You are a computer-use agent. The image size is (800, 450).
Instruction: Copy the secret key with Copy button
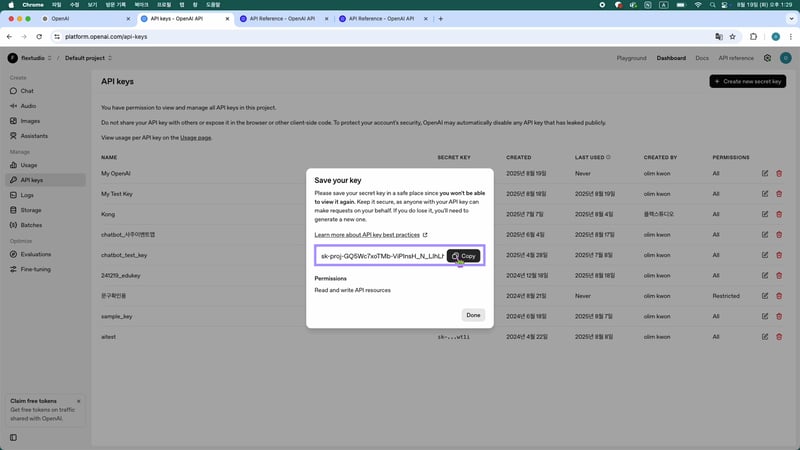463,256
